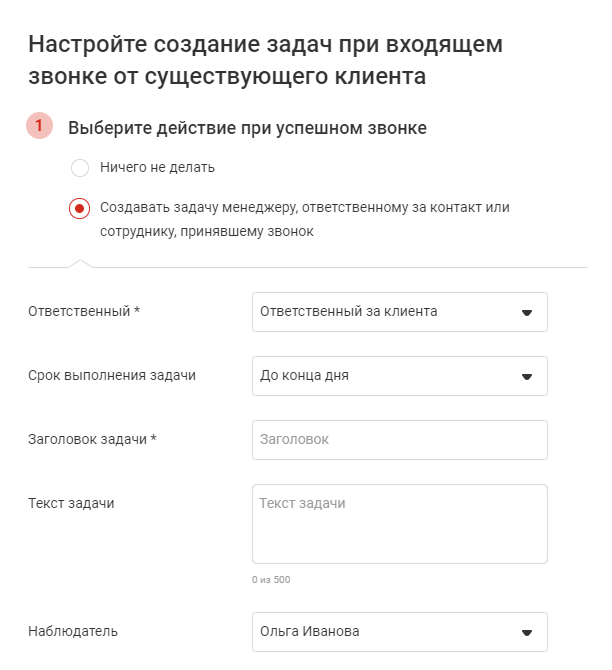The width and height of the screenshot is (612, 670).
Task: Click the triangular notch on the divider line
Action: pos(79,263)
